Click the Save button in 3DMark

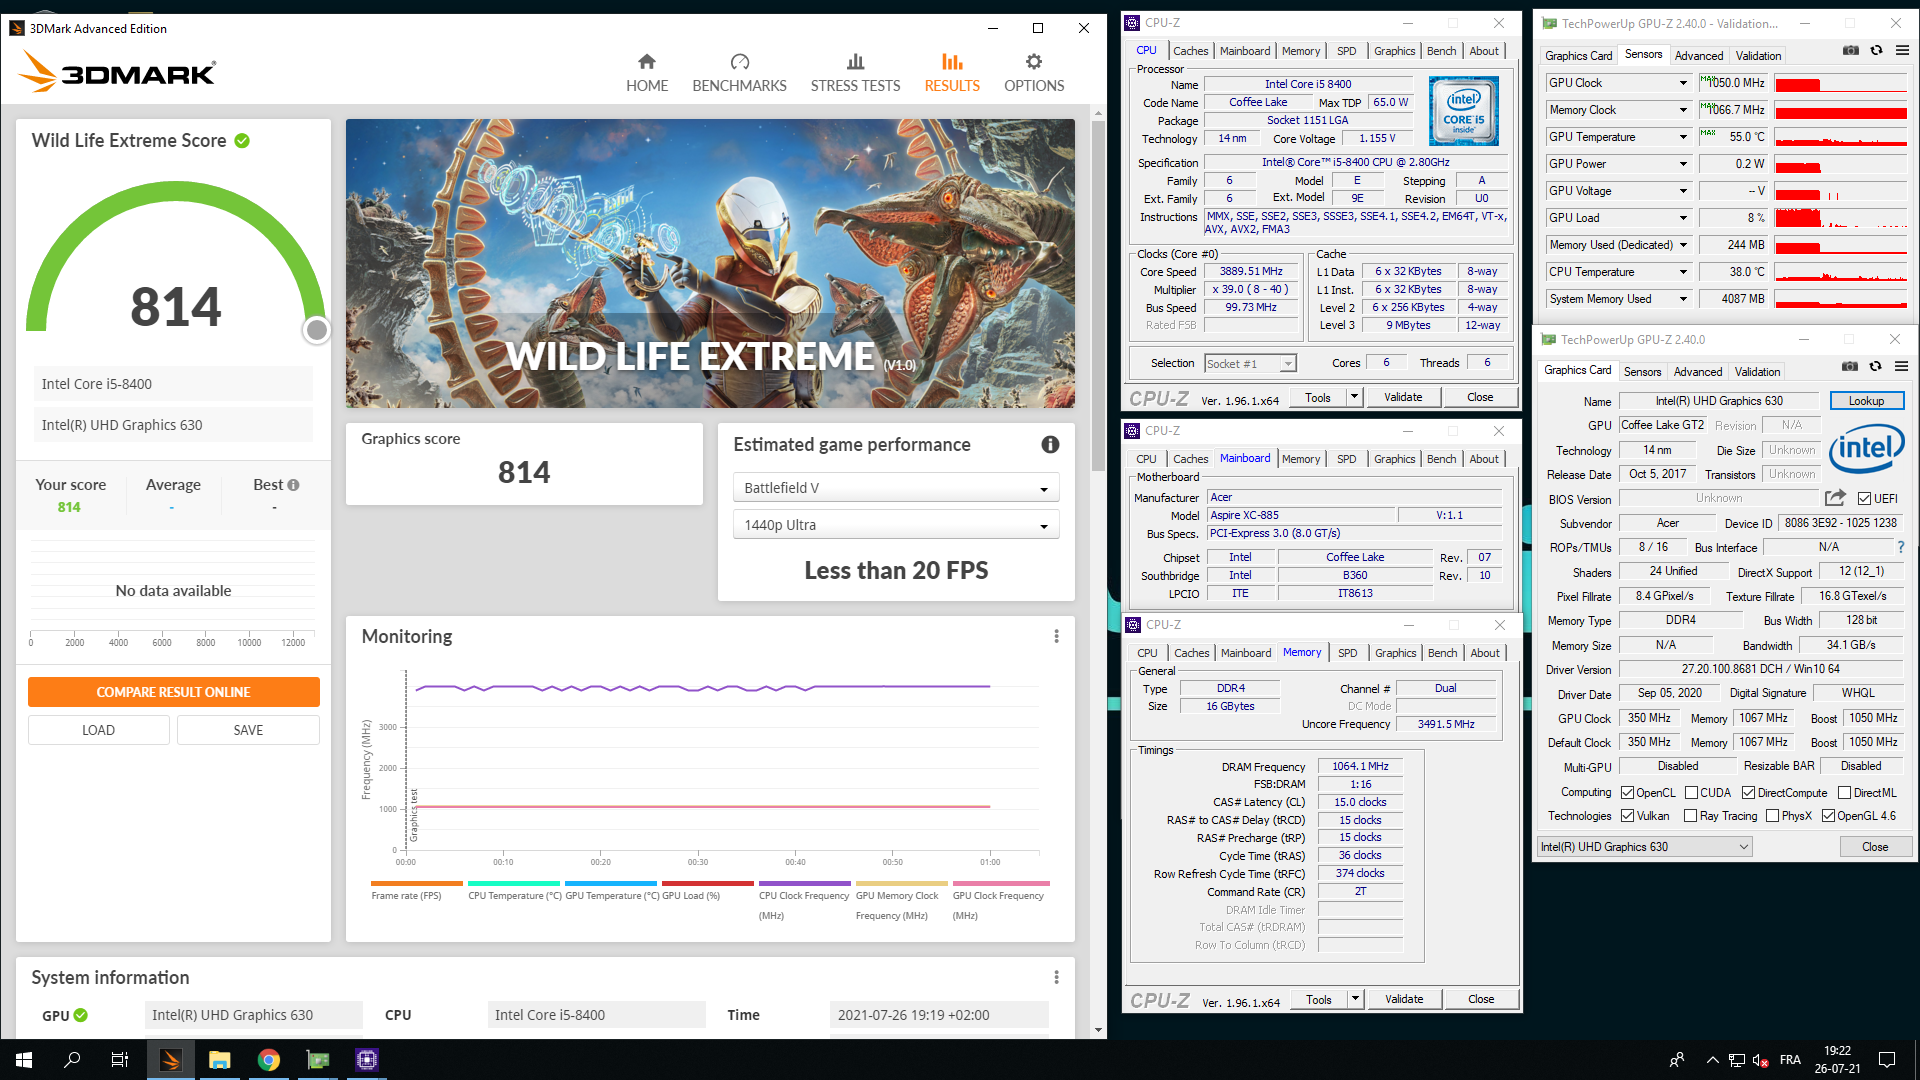248,730
